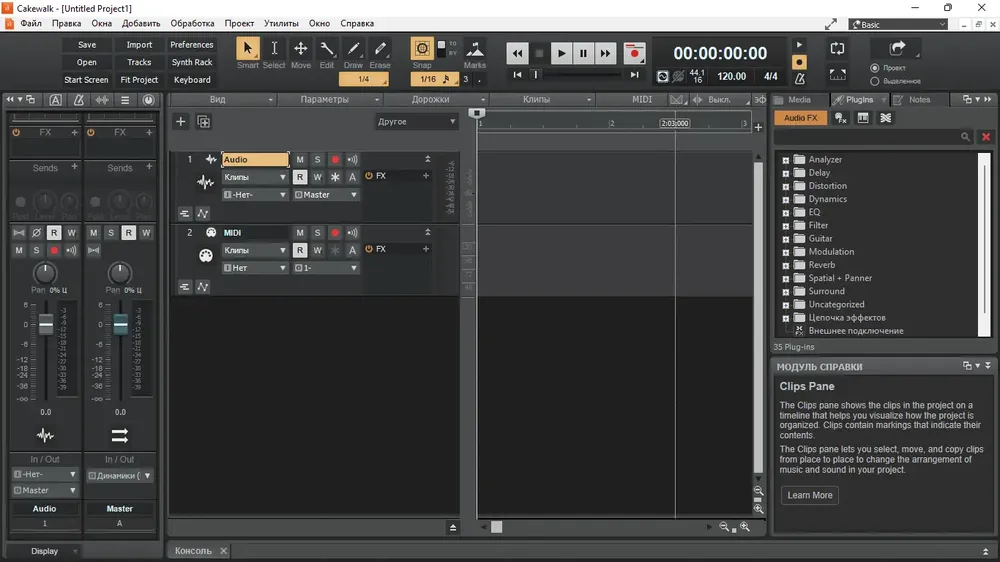Expand the Analyzer plugin folder
This screenshot has height=562, width=1000.
[786, 160]
